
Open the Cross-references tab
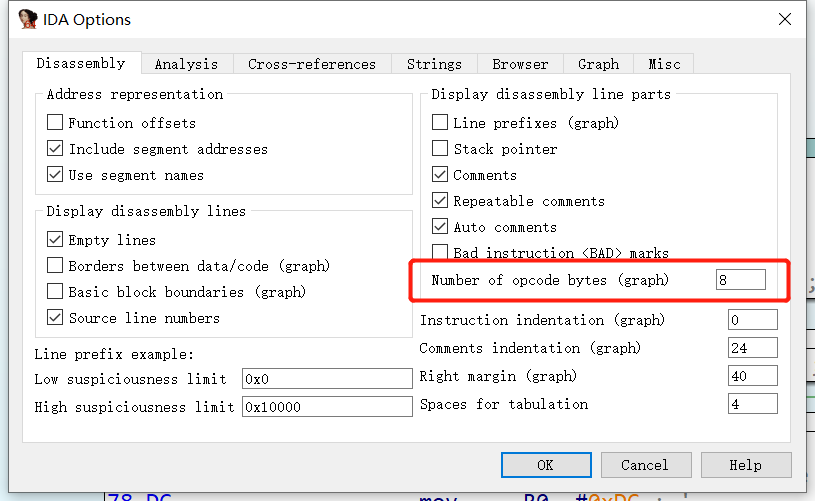click(312, 64)
